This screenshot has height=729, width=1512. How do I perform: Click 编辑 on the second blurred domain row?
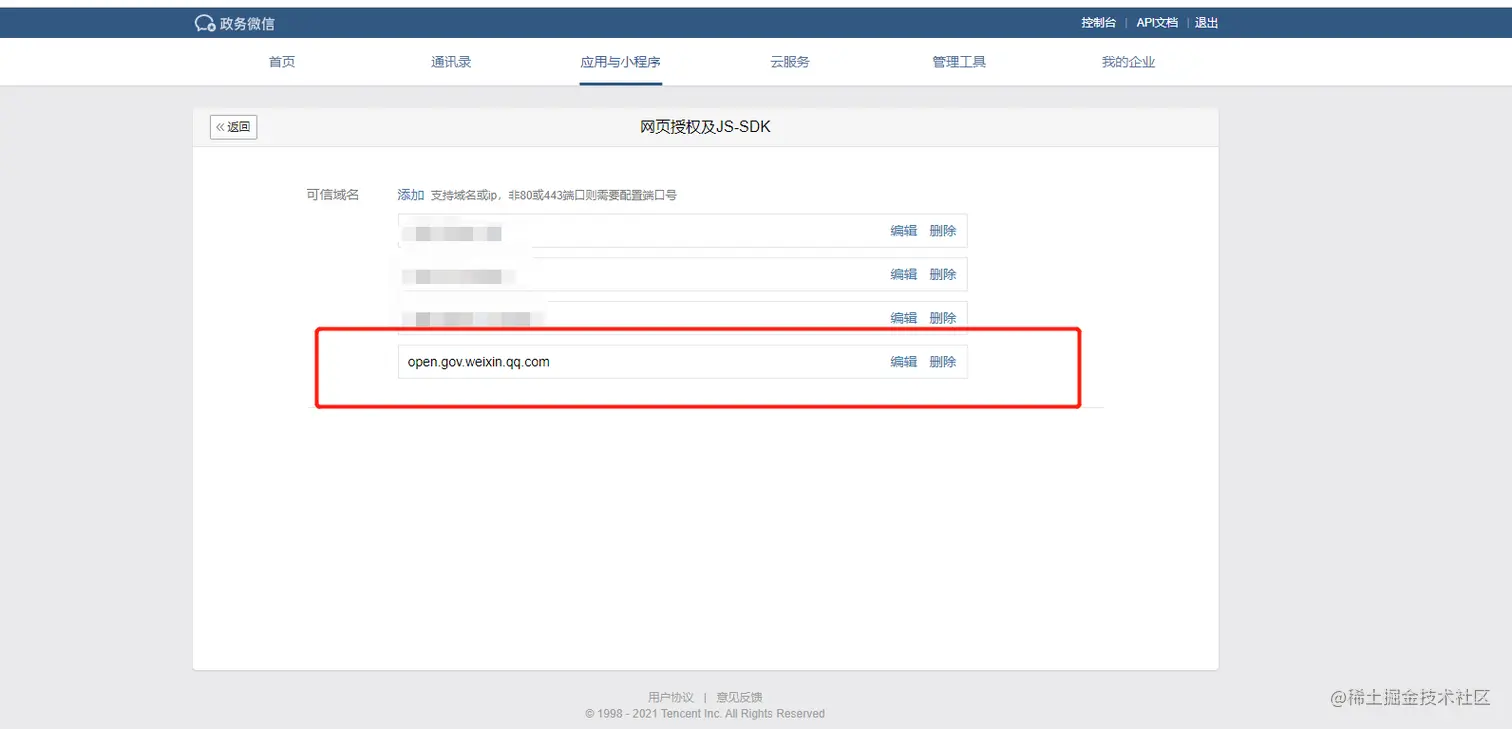(904, 275)
